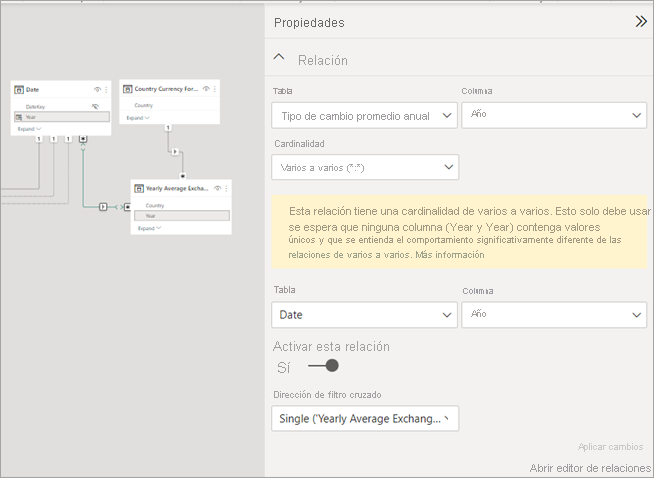Open the 'Dirección de filtro cruzado' dropdown
This screenshot has height=478, width=654.
[x=364, y=418]
